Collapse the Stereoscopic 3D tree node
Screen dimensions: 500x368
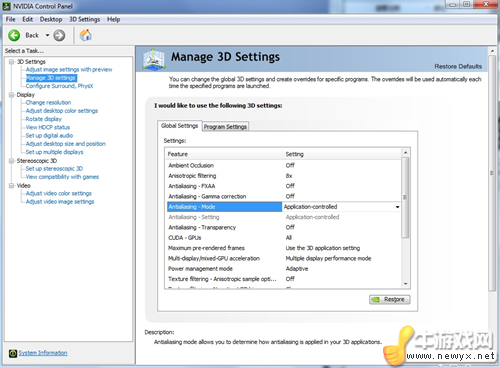[12, 161]
